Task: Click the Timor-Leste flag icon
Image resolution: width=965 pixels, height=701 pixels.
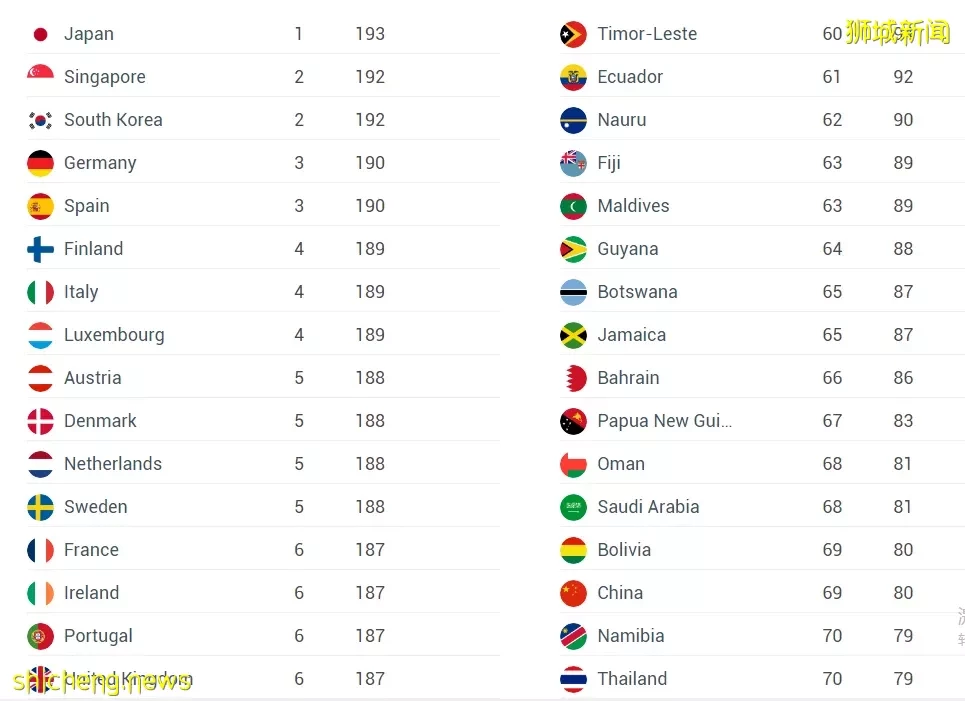Action: [574, 34]
